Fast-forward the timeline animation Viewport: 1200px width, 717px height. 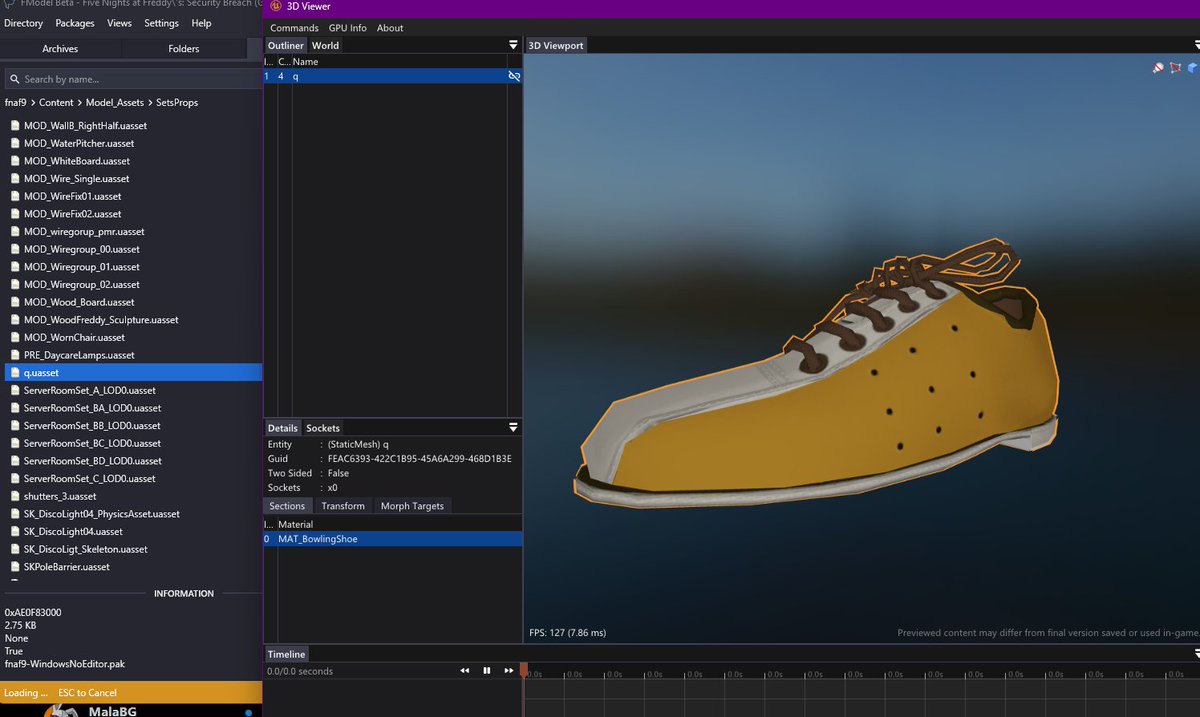click(509, 671)
